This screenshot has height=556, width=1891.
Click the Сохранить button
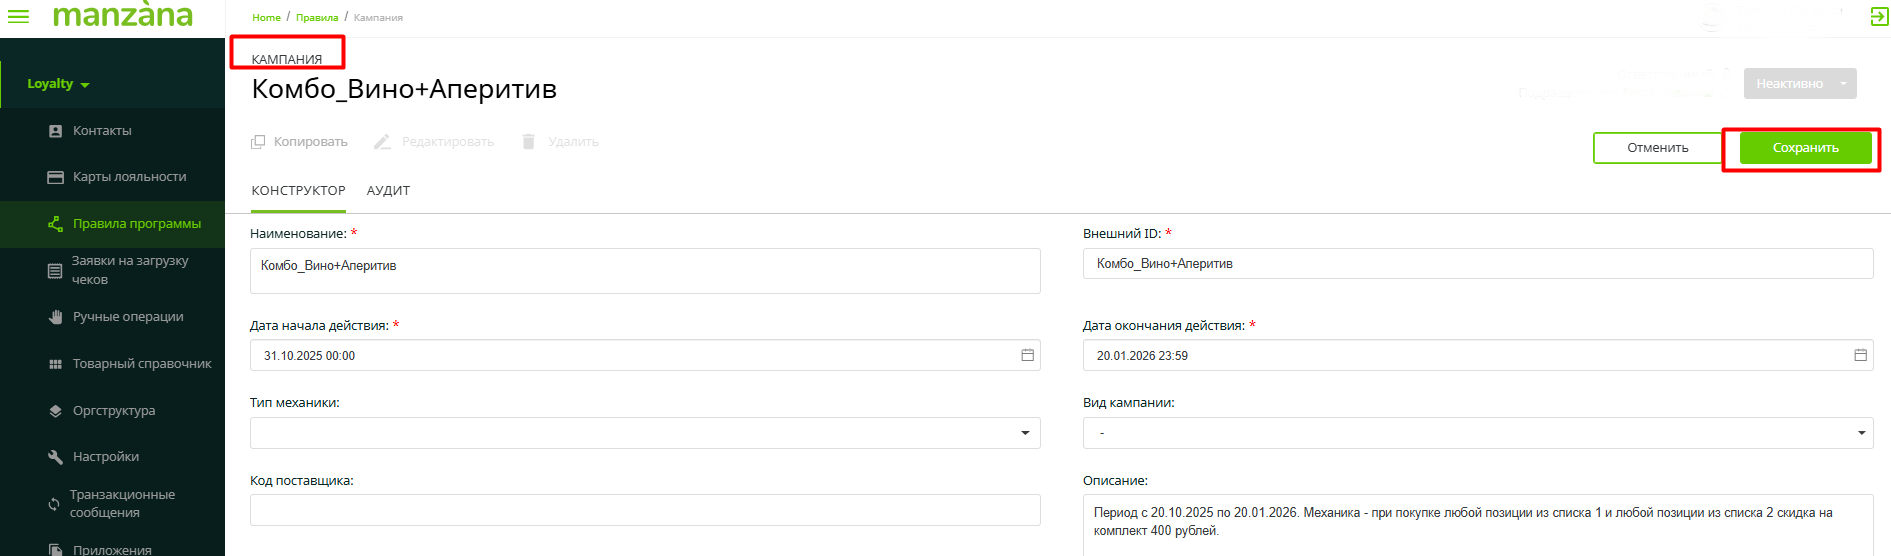tap(1805, 148)
